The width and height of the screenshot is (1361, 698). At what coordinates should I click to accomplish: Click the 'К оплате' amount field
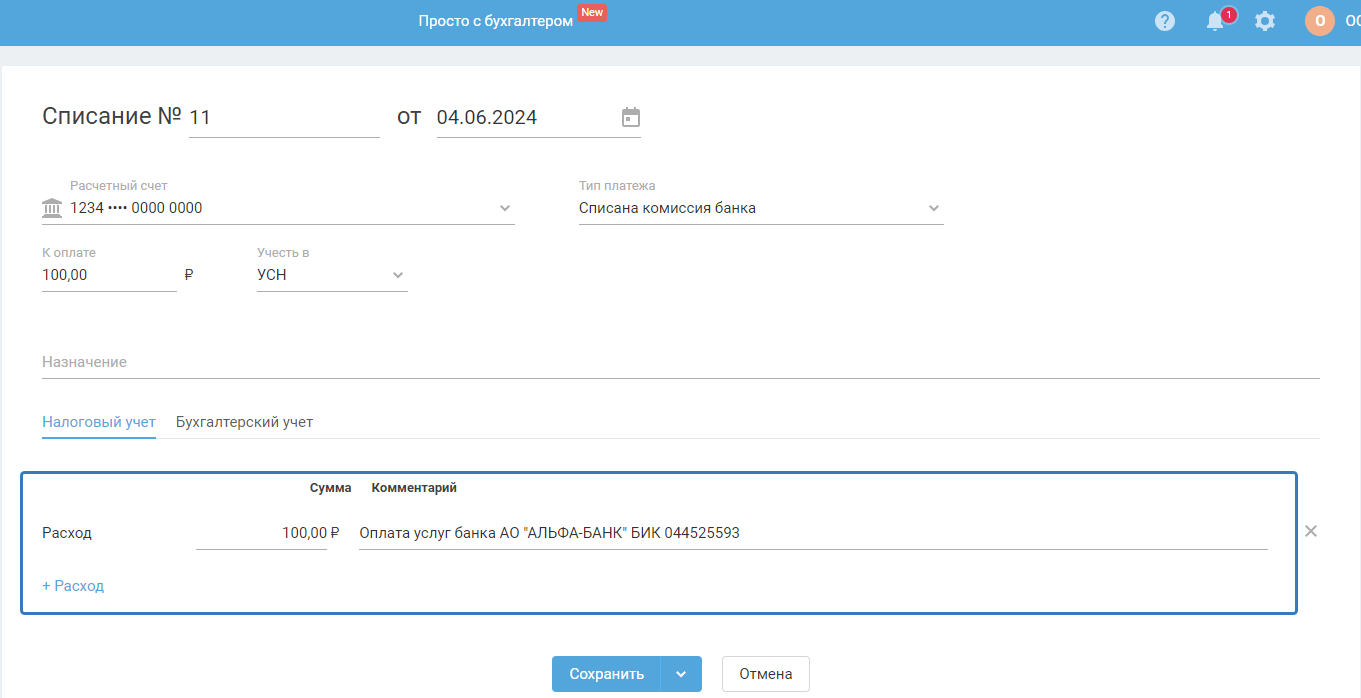pos(109,275)
